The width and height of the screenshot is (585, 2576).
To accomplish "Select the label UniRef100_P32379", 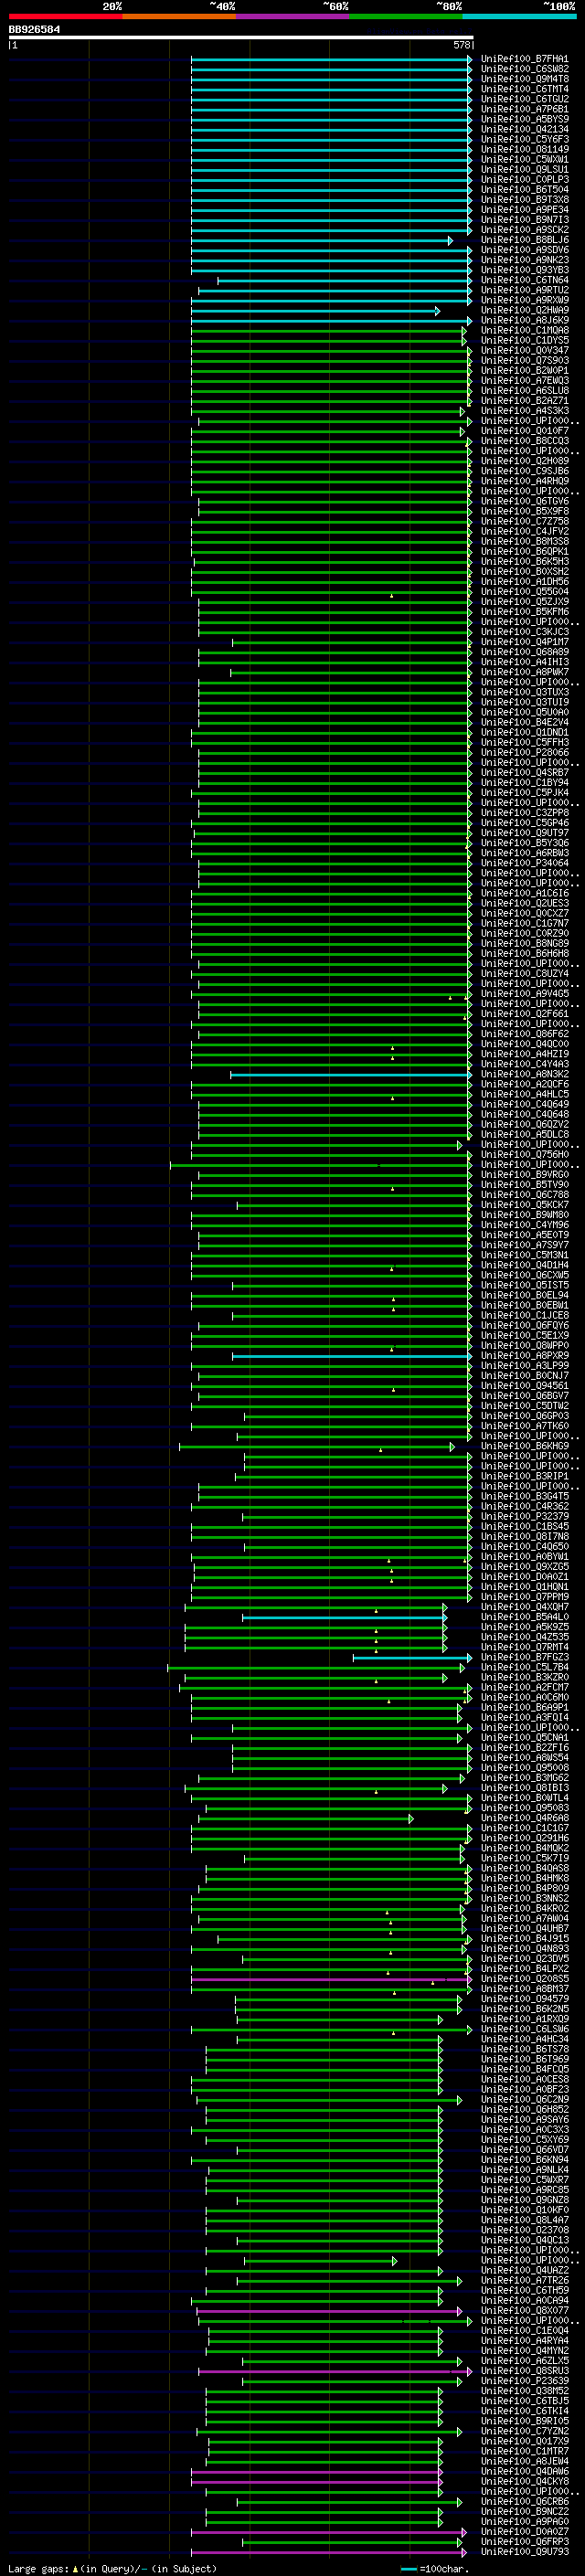I will 524,1516.
